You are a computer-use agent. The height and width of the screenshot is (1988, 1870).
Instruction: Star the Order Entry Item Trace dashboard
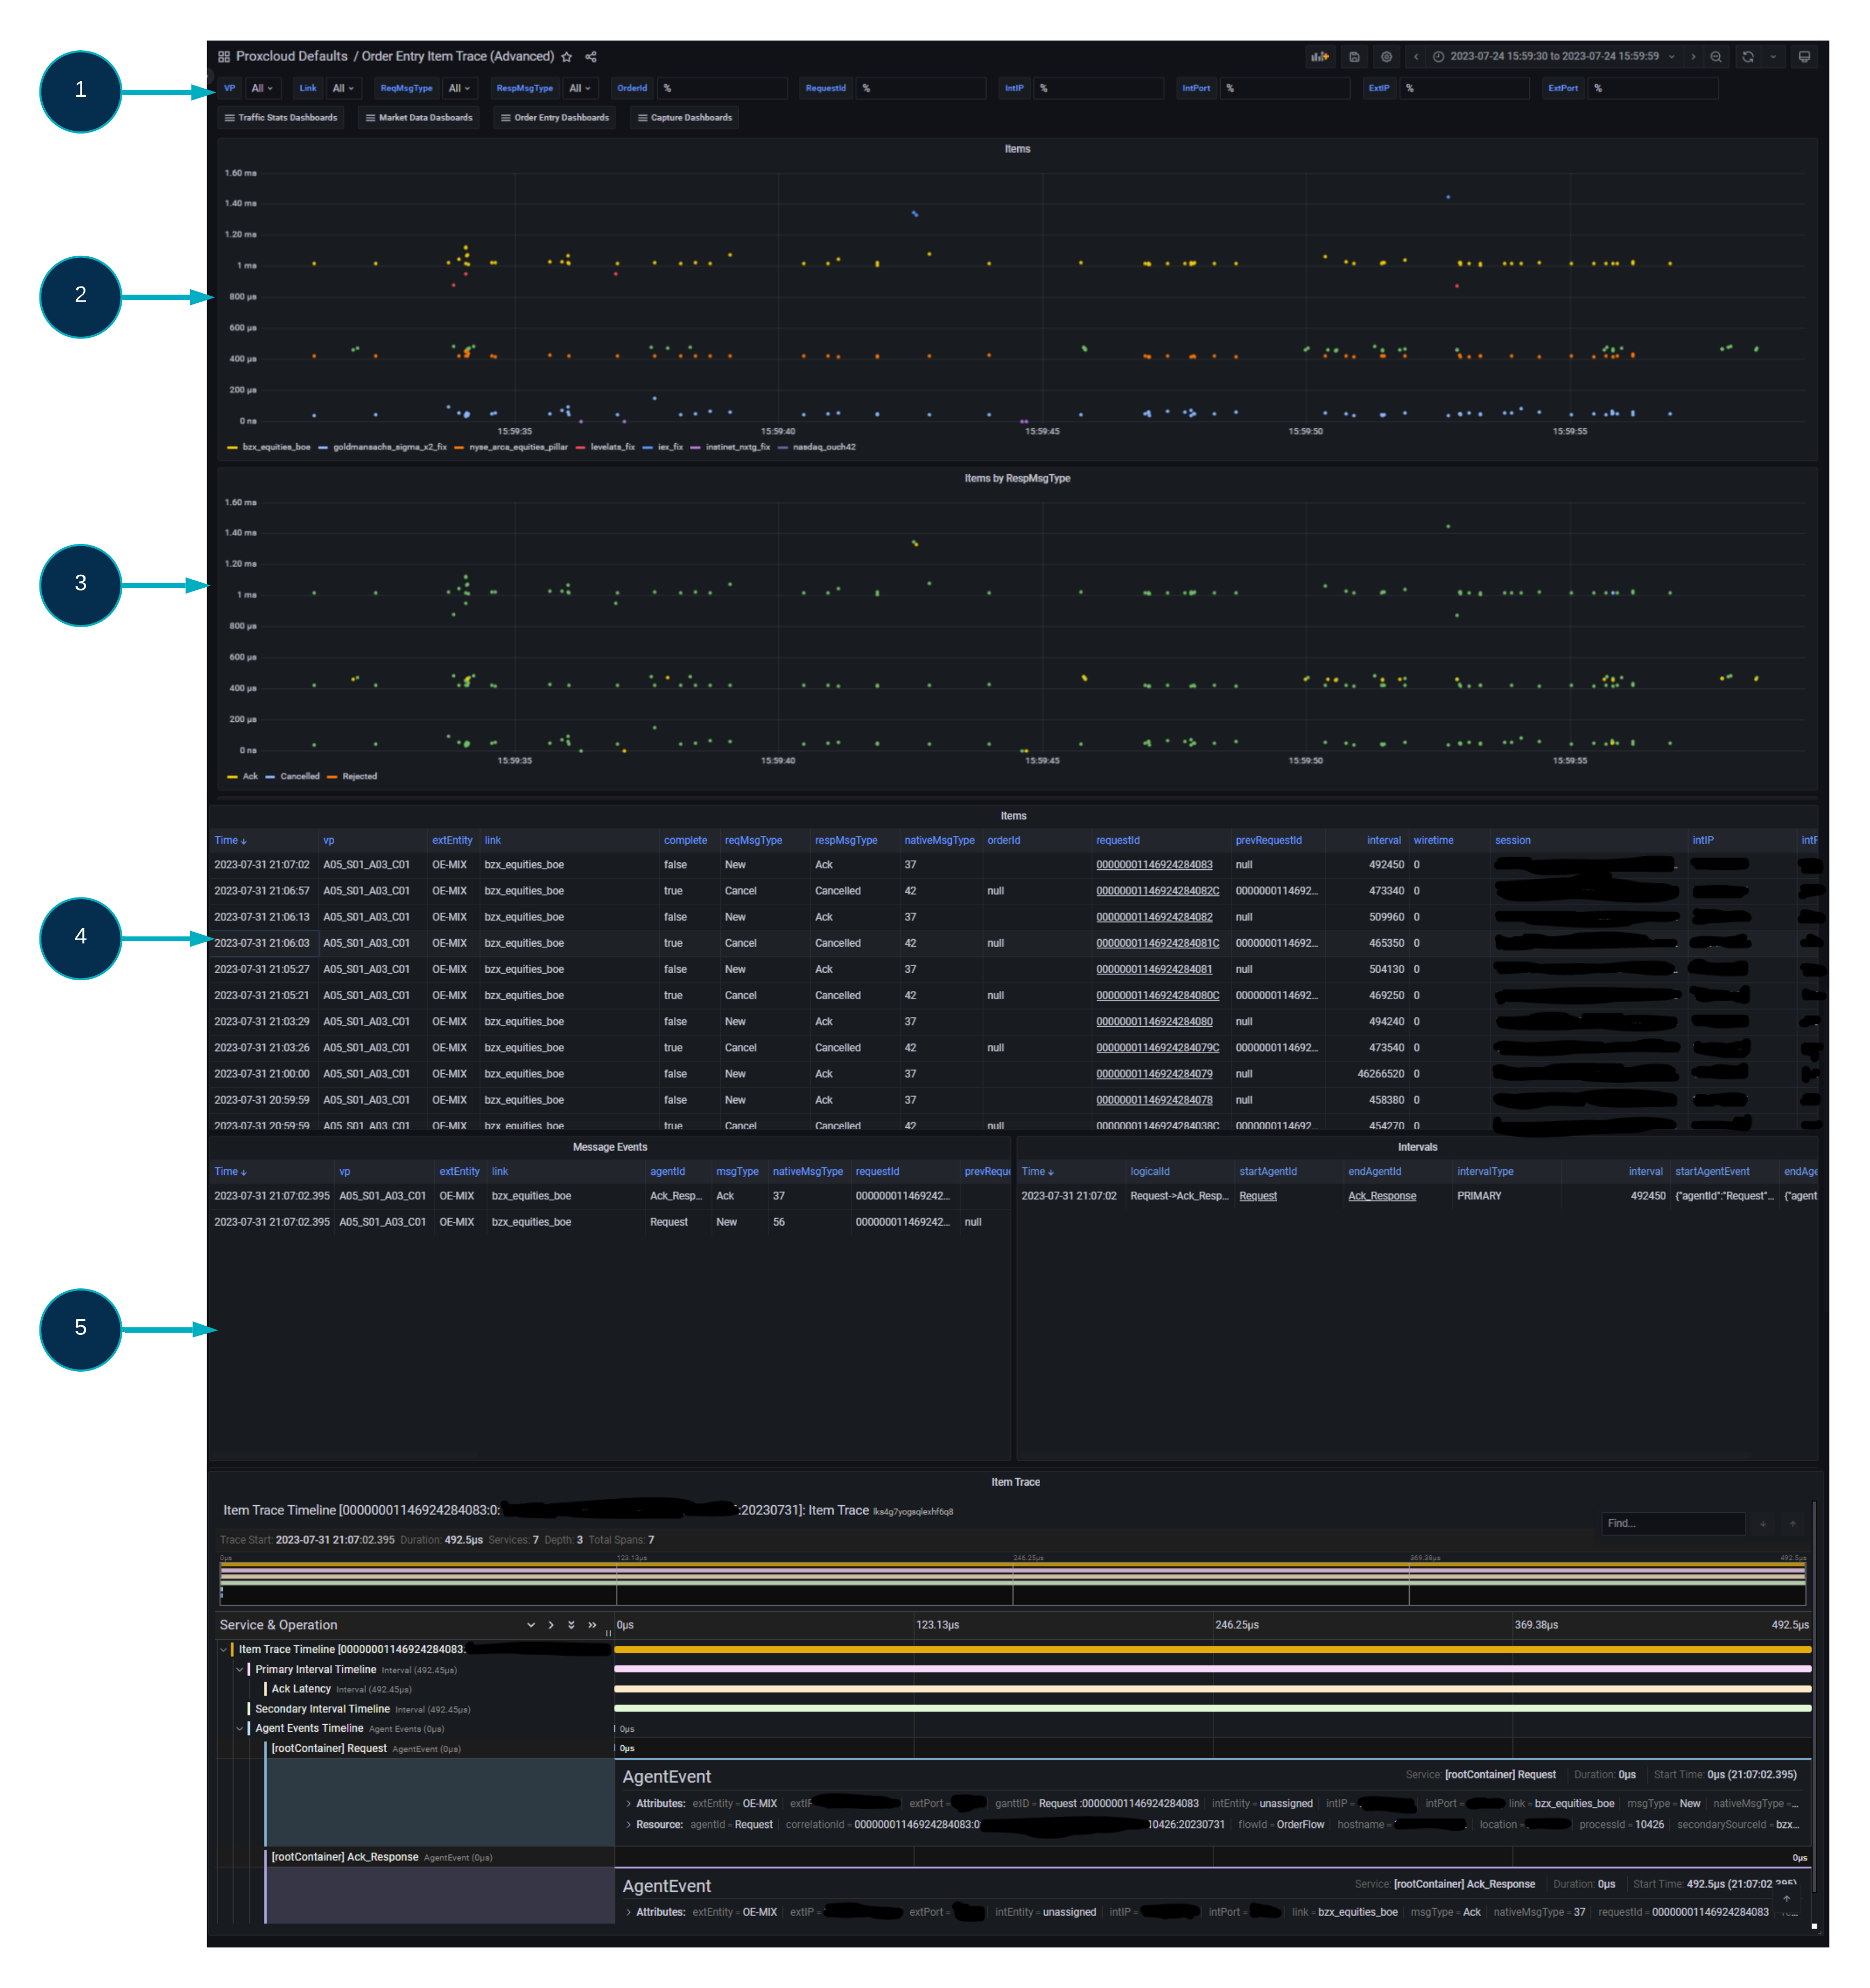coord(567,57)
